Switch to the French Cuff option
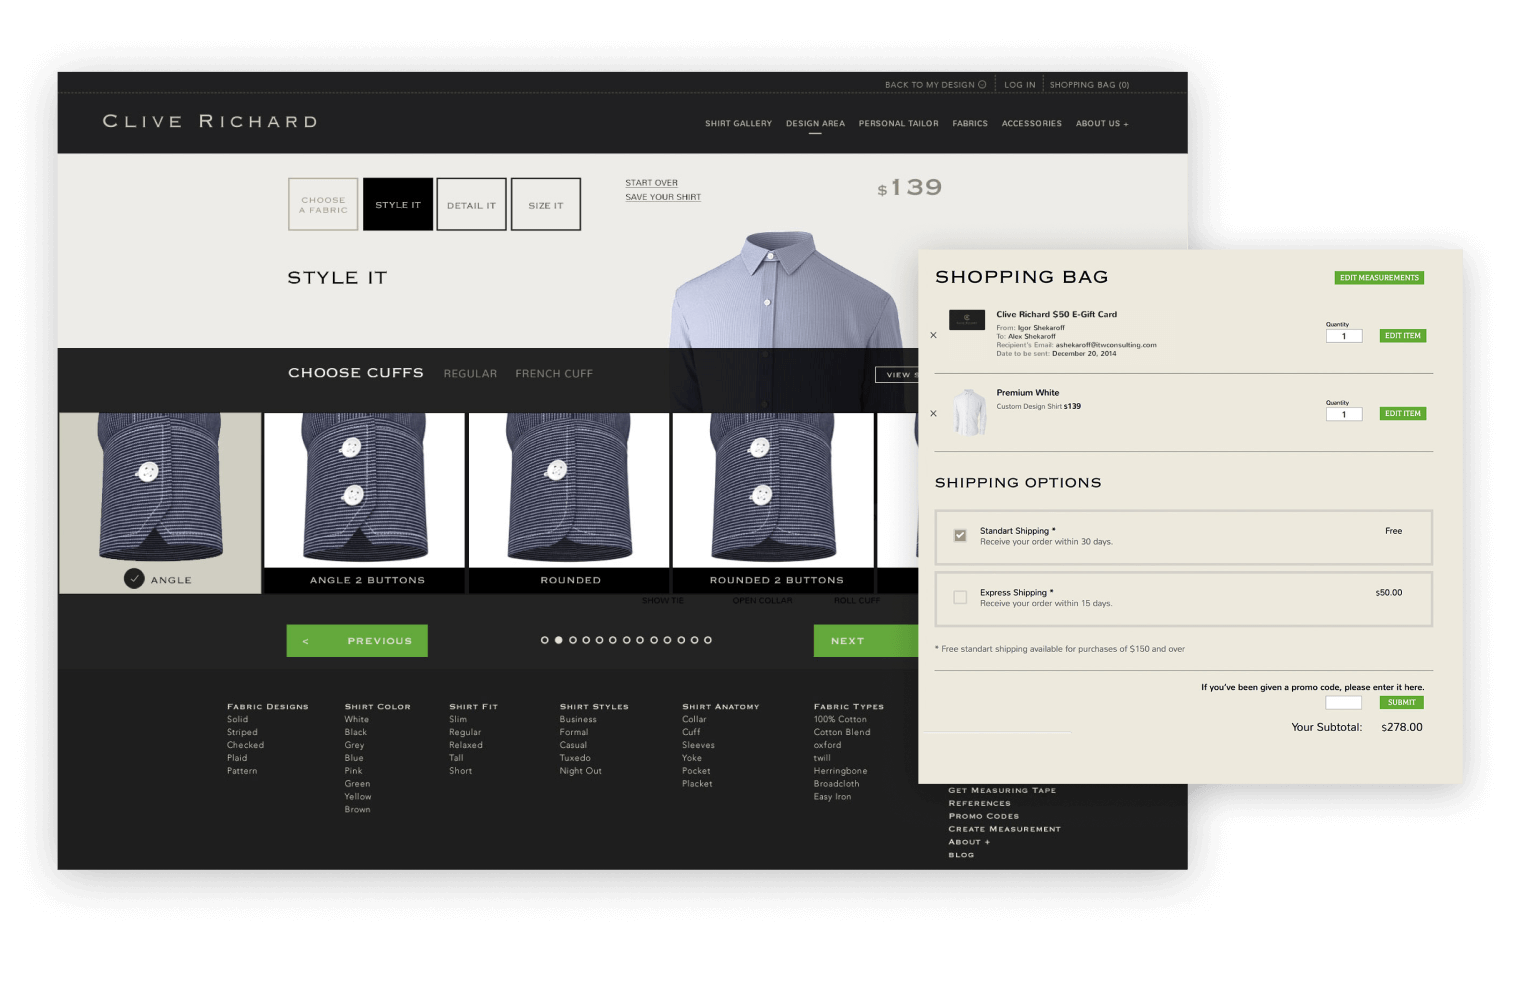The image size is (1520, 1008). [x=553, y=373]
